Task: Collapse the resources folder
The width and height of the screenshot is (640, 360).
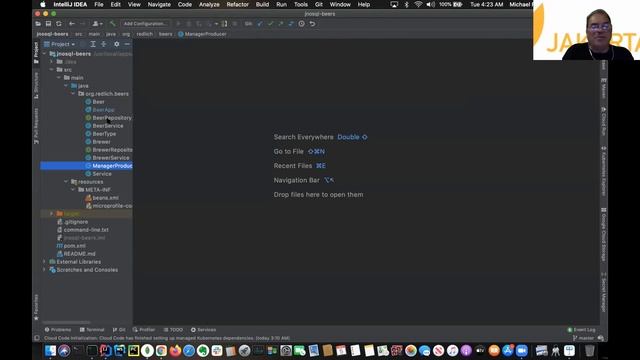Action: [x=66, y=182]
